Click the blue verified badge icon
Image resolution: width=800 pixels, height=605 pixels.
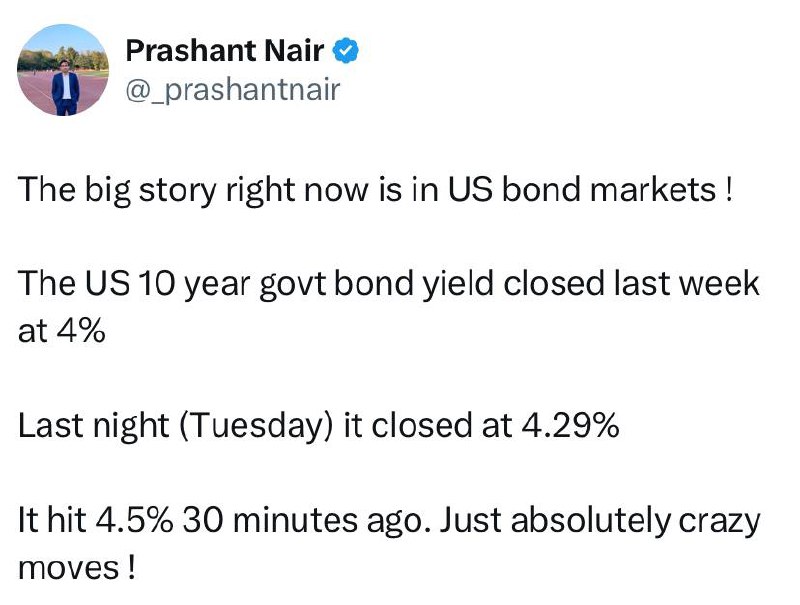point(346,51)
